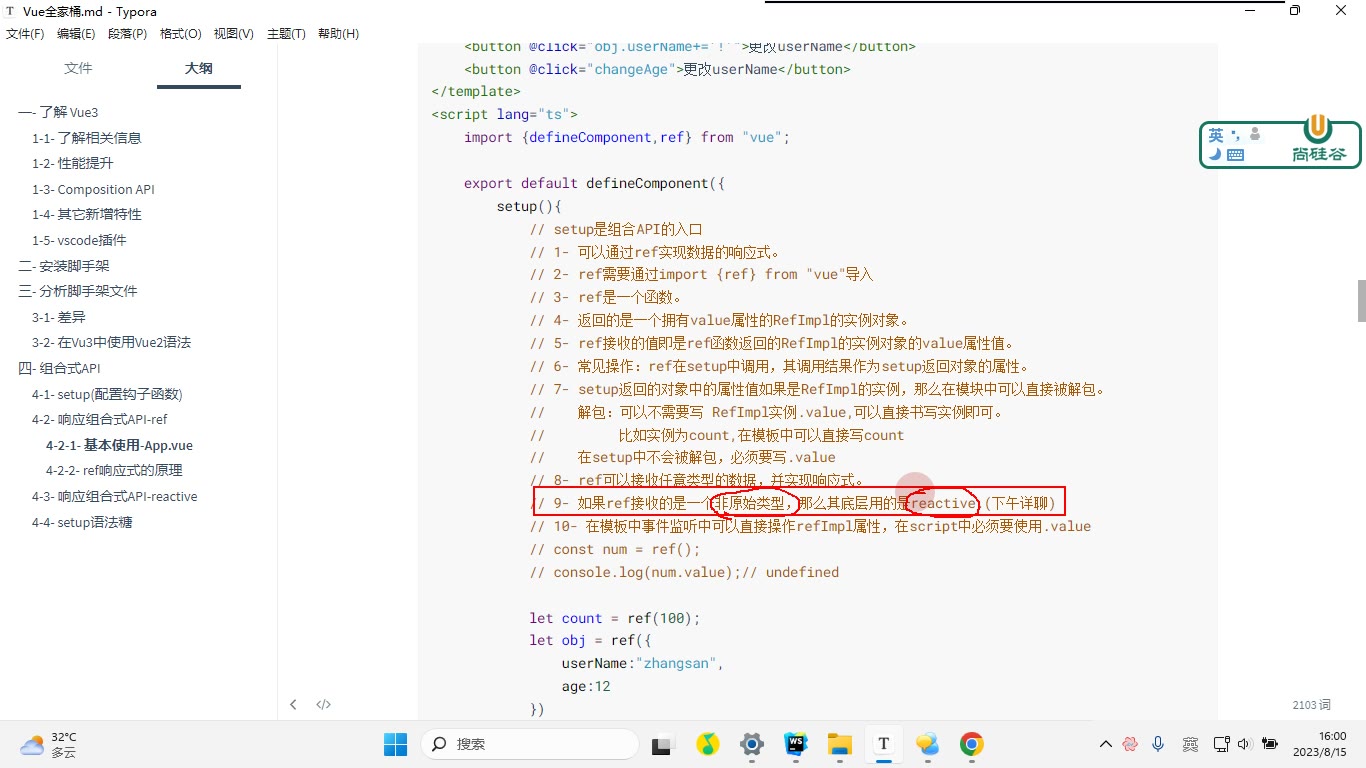Screen dimensions: 1366x768
Task: Jump to outline item 4-2-2- ref响应式的原理
Action: [114, 470]
